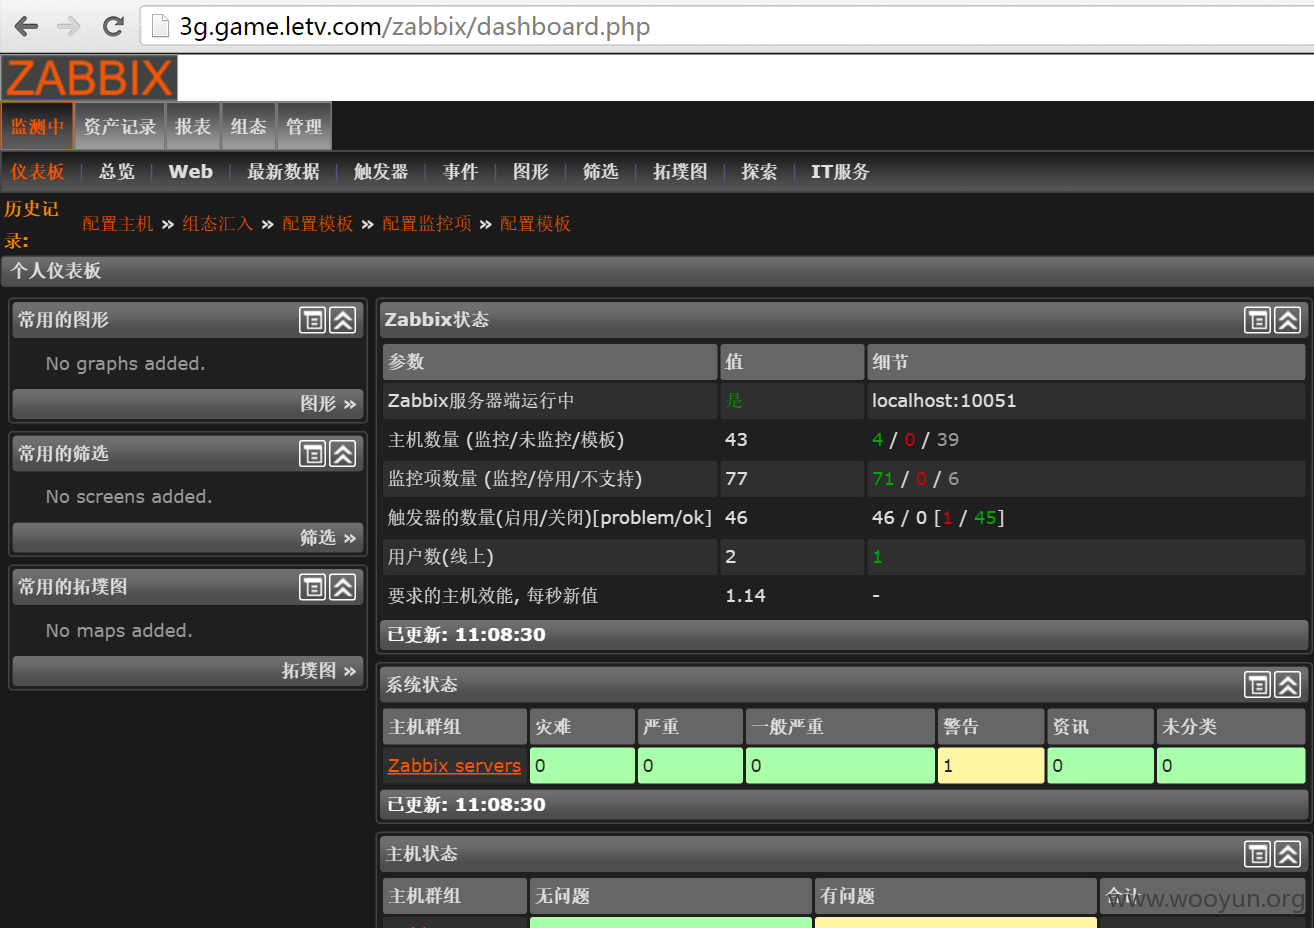Open the Zabbix servers host group link
Screen dimensions: 1314x928
[454, 766]
